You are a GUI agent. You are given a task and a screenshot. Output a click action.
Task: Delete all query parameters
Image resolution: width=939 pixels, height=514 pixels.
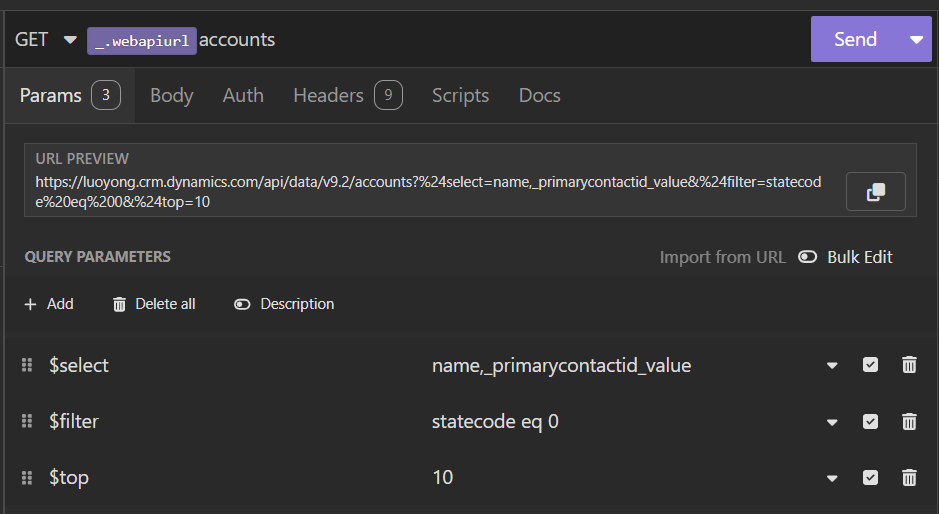click(154, 304)
